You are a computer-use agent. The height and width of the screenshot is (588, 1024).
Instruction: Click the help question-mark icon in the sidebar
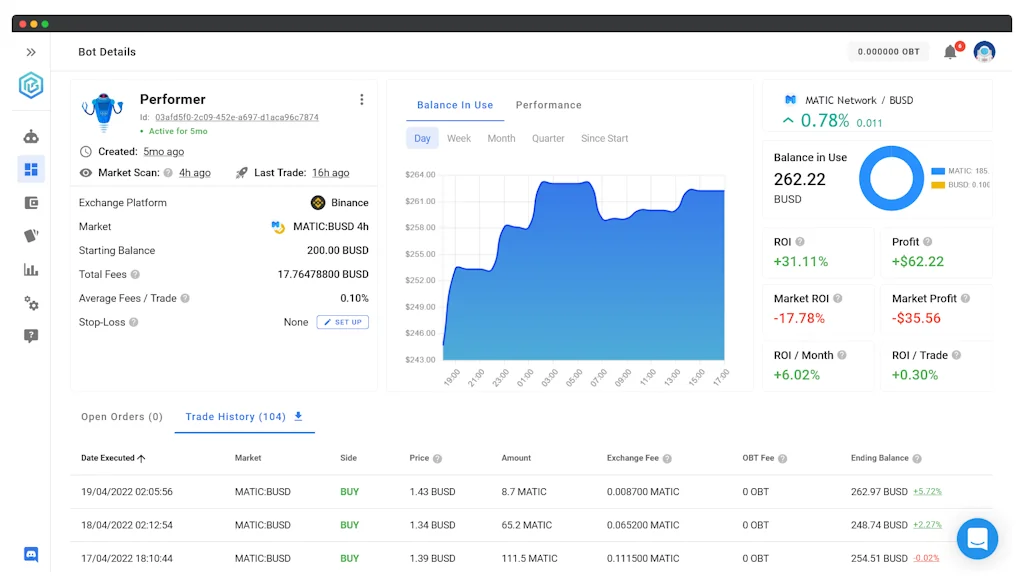(x=31, y=336)
